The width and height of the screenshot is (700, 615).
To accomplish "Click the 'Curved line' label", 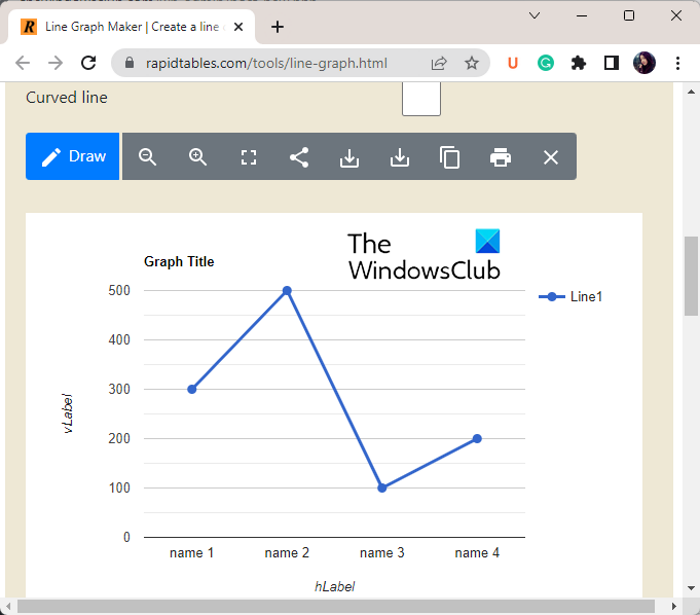I will pos(67,97).
